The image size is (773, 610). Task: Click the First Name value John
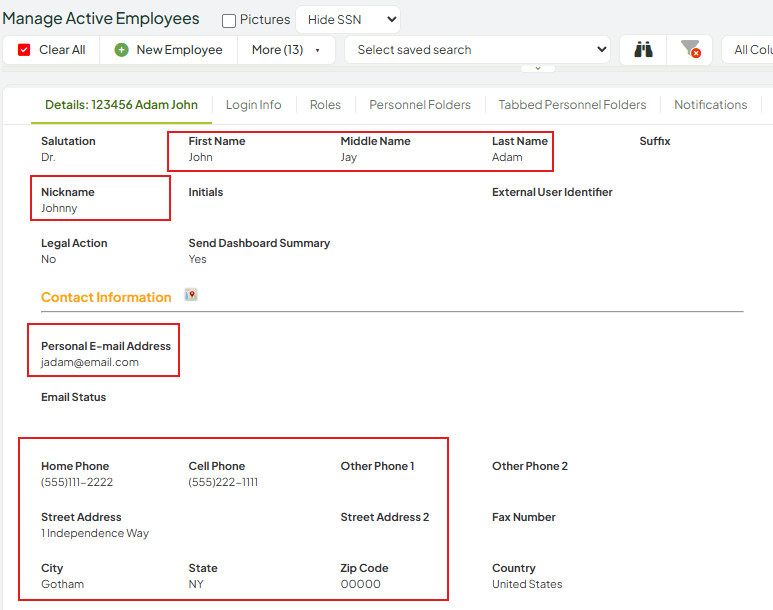[200, 157]
